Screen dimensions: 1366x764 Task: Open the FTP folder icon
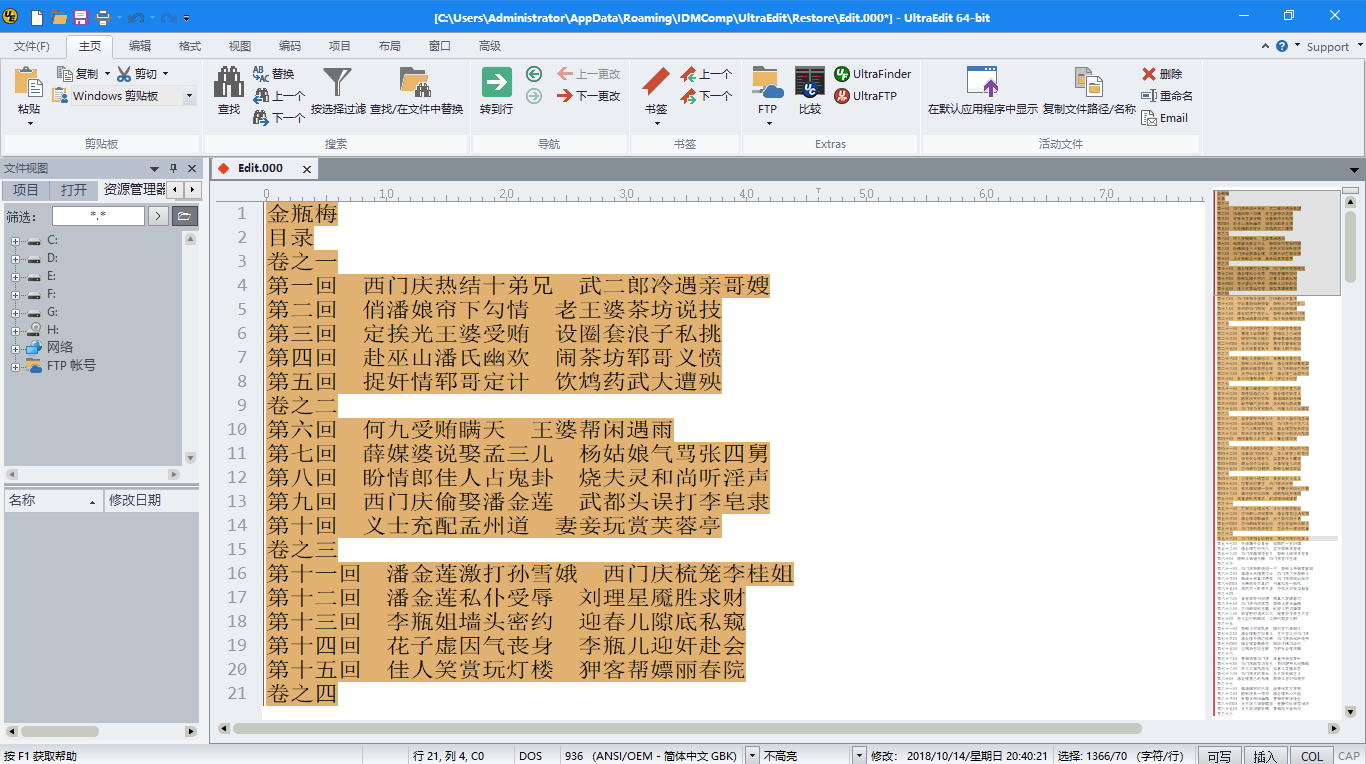767,84
